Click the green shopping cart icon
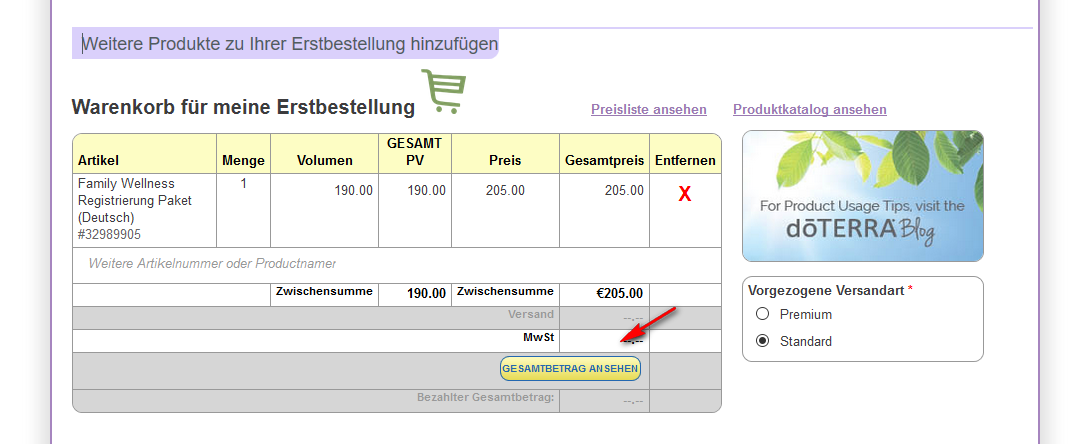Viewport: 1080px width, 444px height. point(444,91)
